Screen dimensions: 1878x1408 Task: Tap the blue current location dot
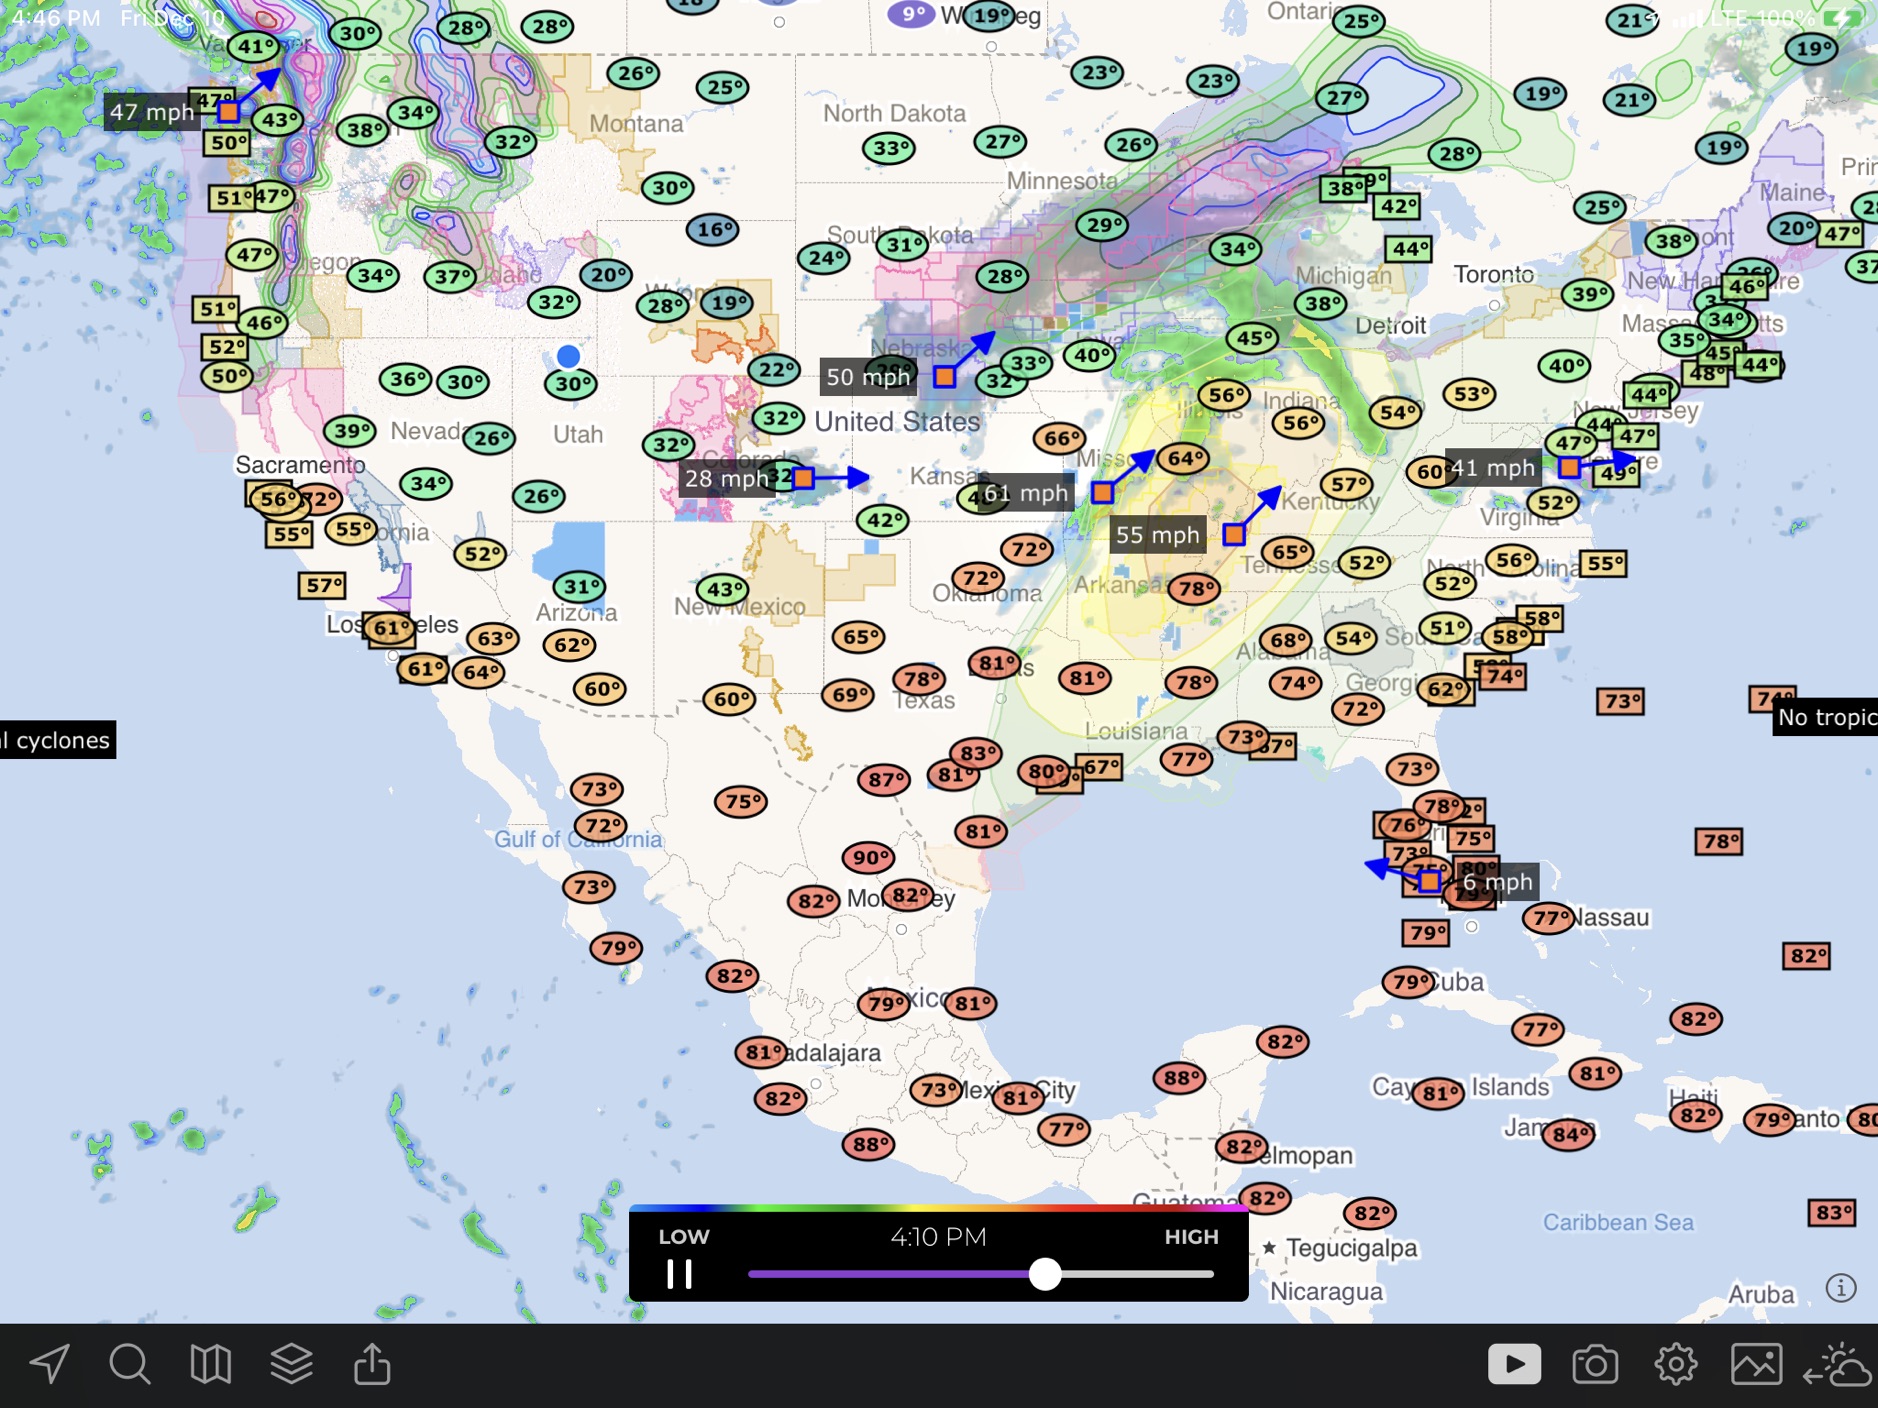(x=568, y=356)
